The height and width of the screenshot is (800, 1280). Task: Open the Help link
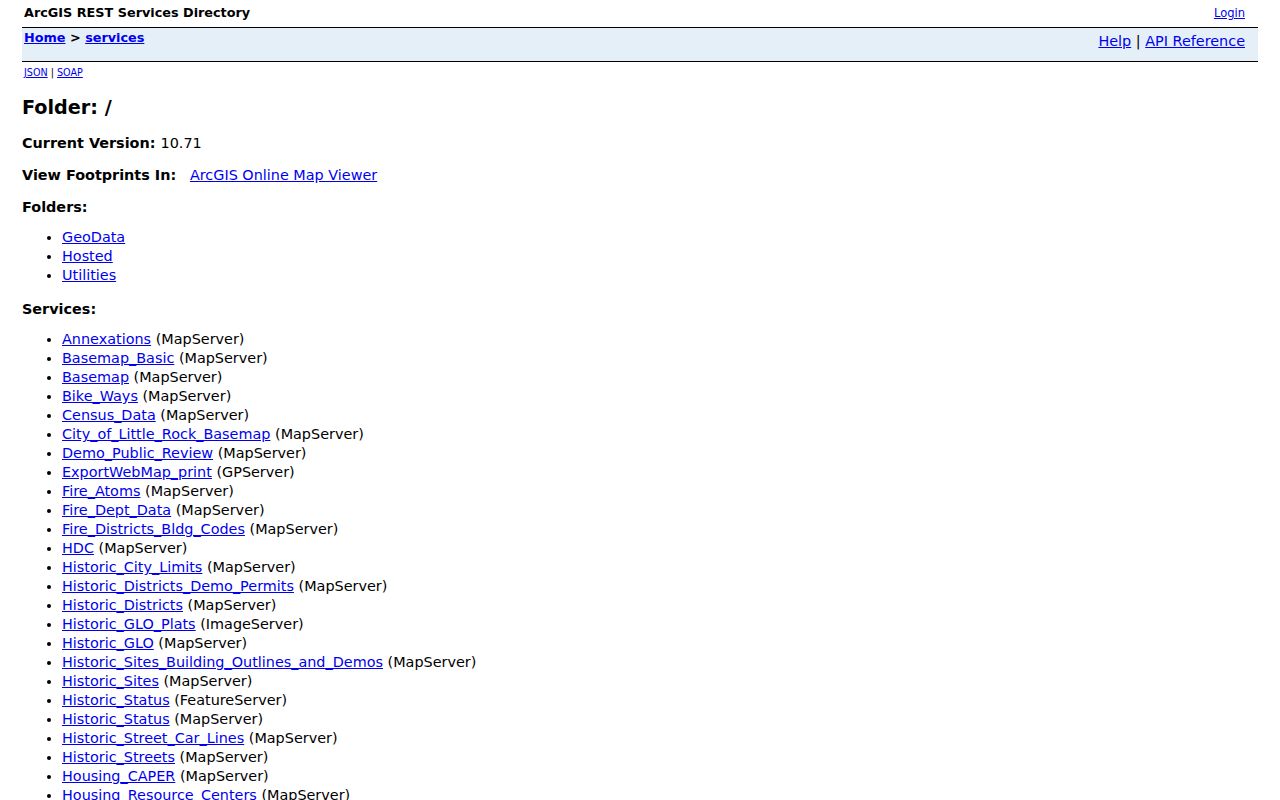1114,41
